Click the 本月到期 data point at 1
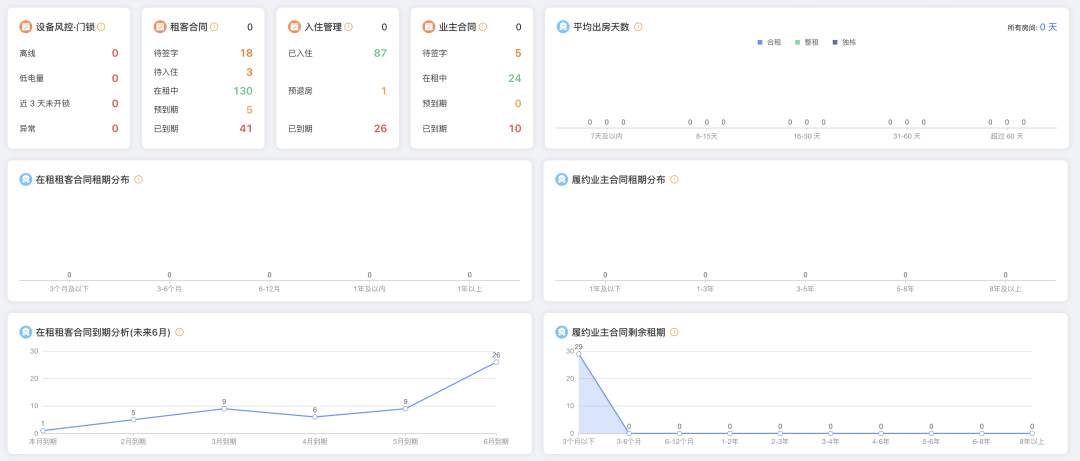 point(43,431)
